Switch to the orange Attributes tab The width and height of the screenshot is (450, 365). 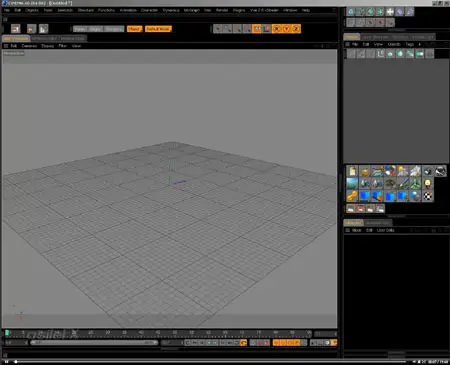(353, 223)
